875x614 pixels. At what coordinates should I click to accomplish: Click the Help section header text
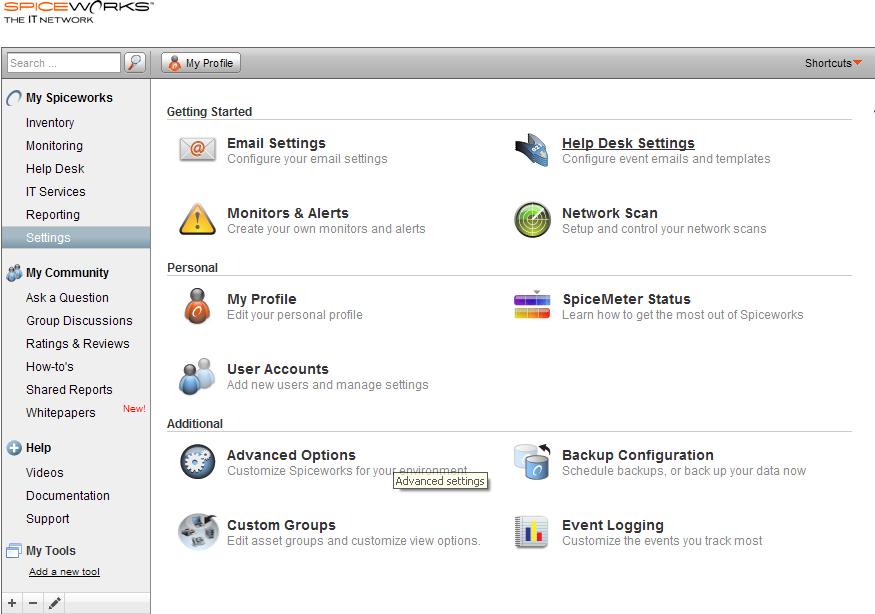pos(38,448)
